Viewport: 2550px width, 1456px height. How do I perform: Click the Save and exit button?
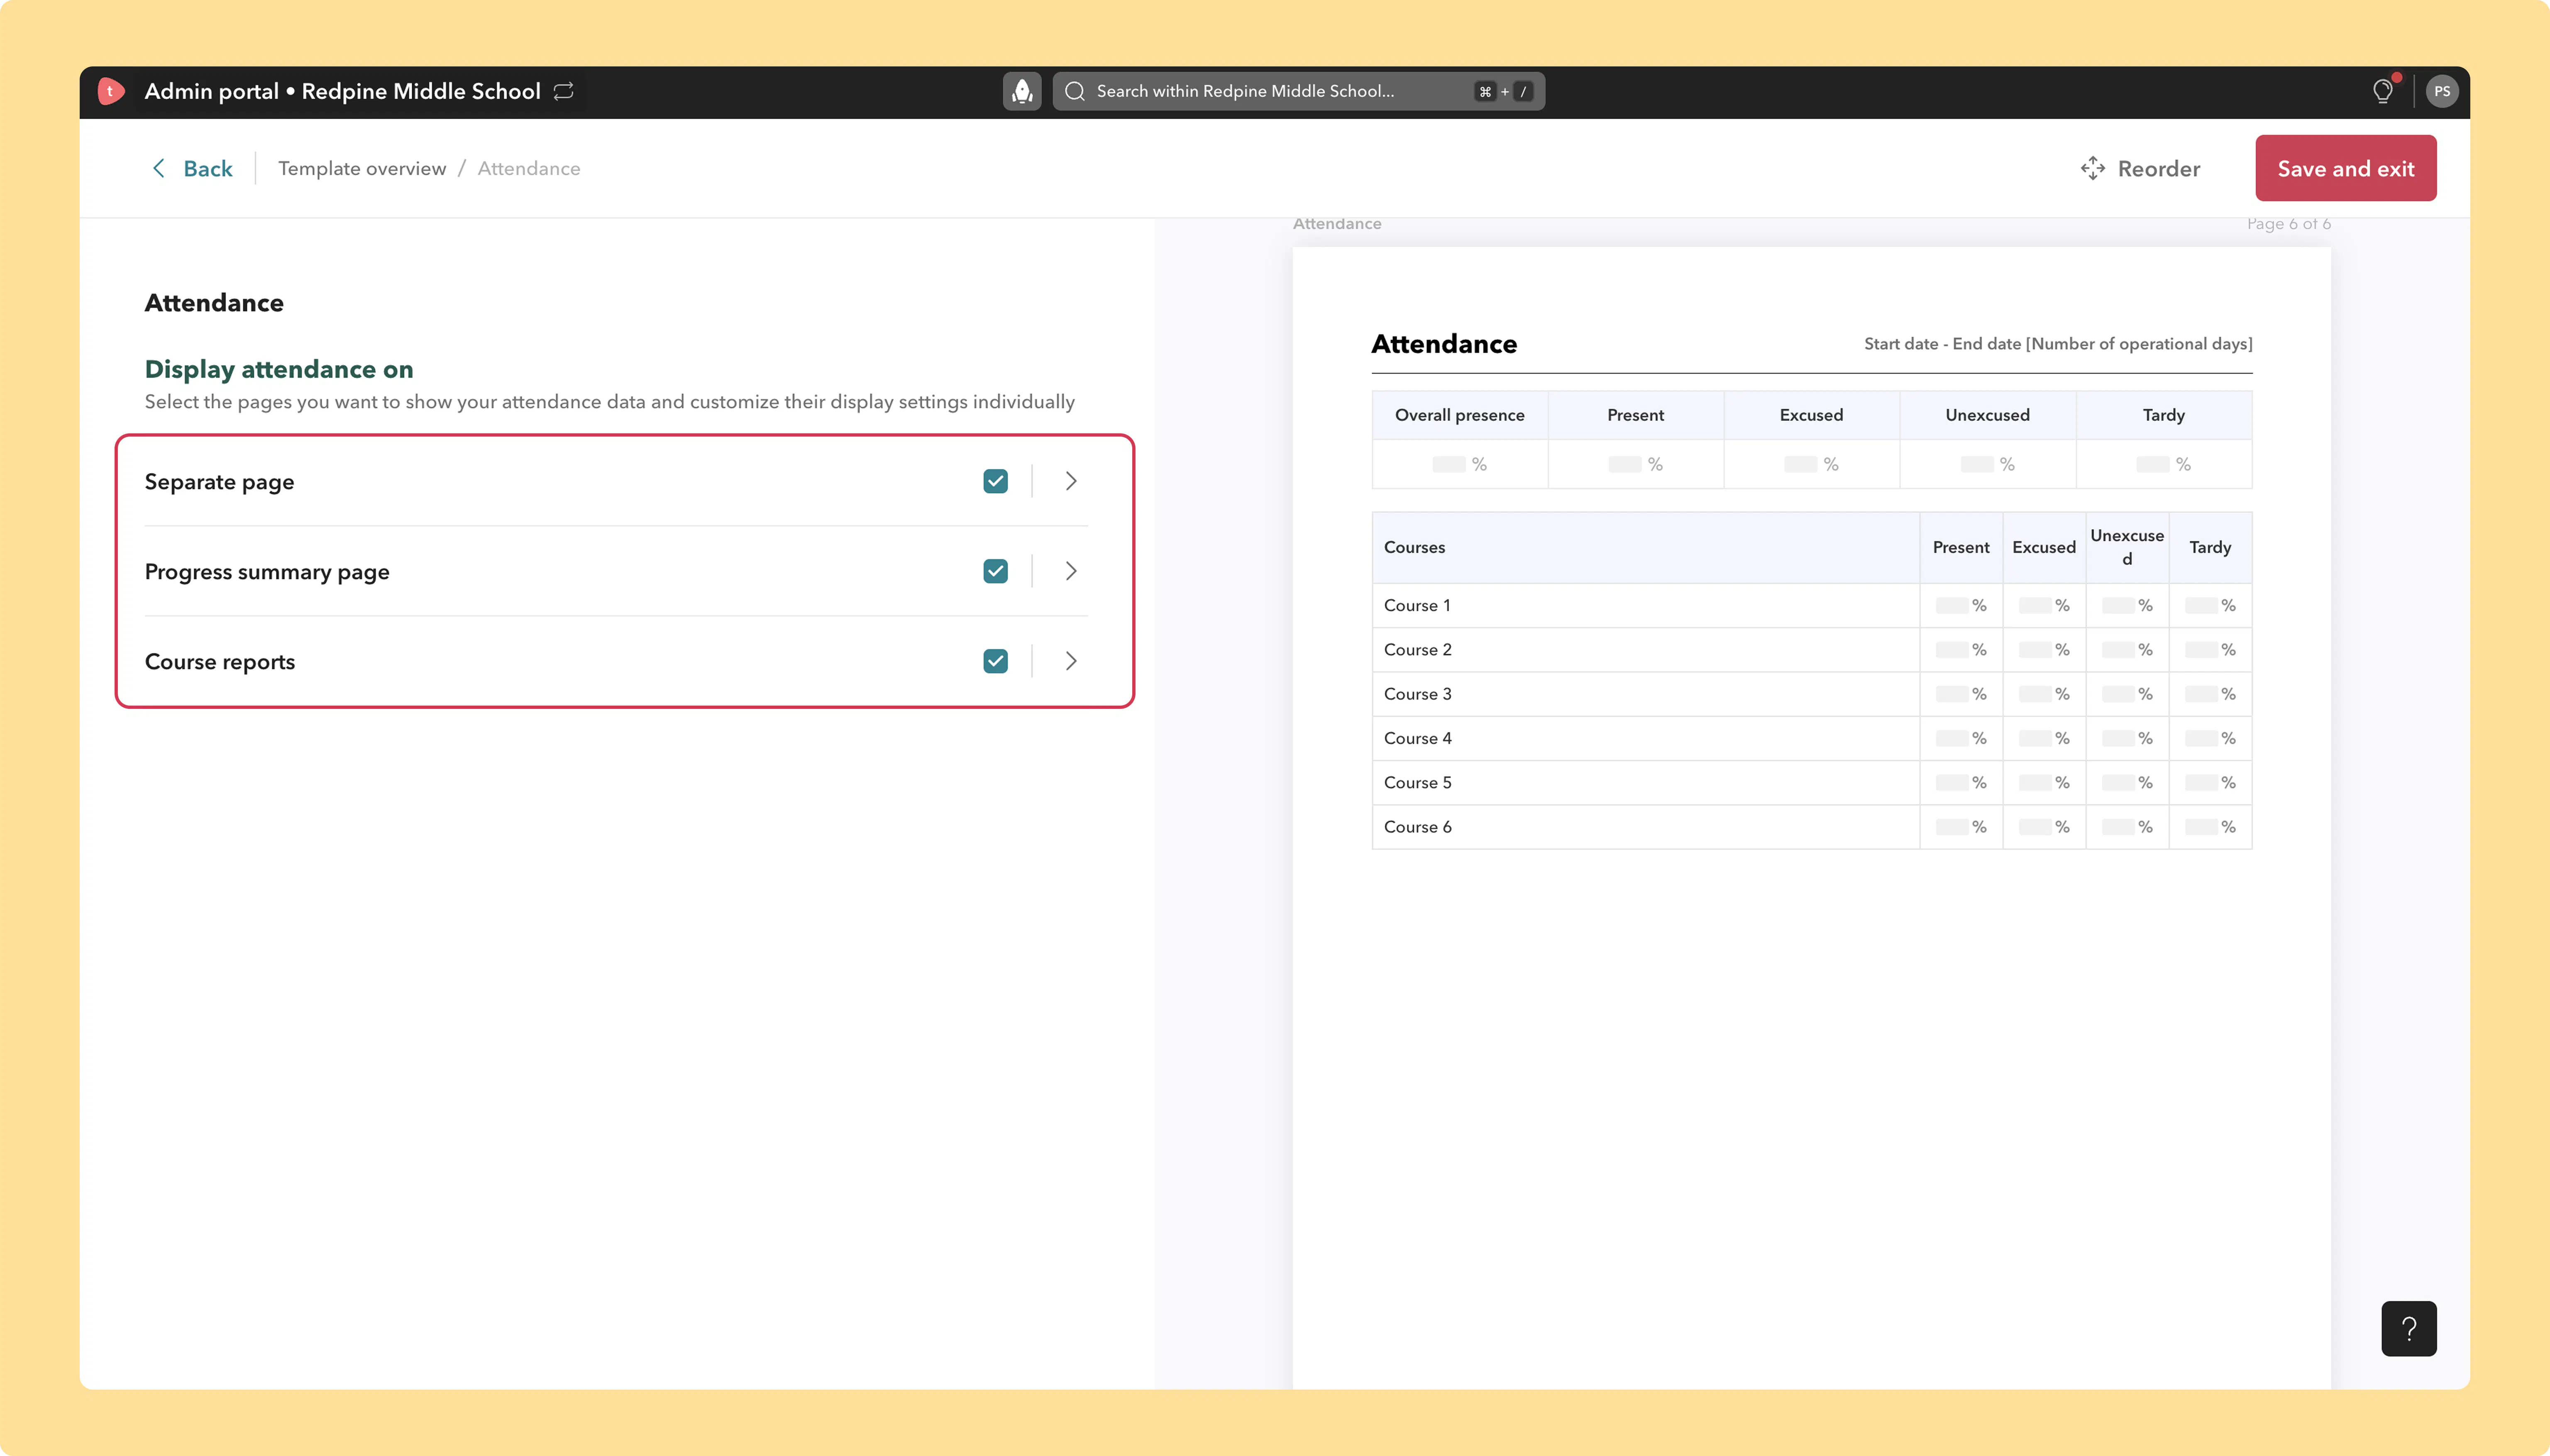tap(2346, 168)
